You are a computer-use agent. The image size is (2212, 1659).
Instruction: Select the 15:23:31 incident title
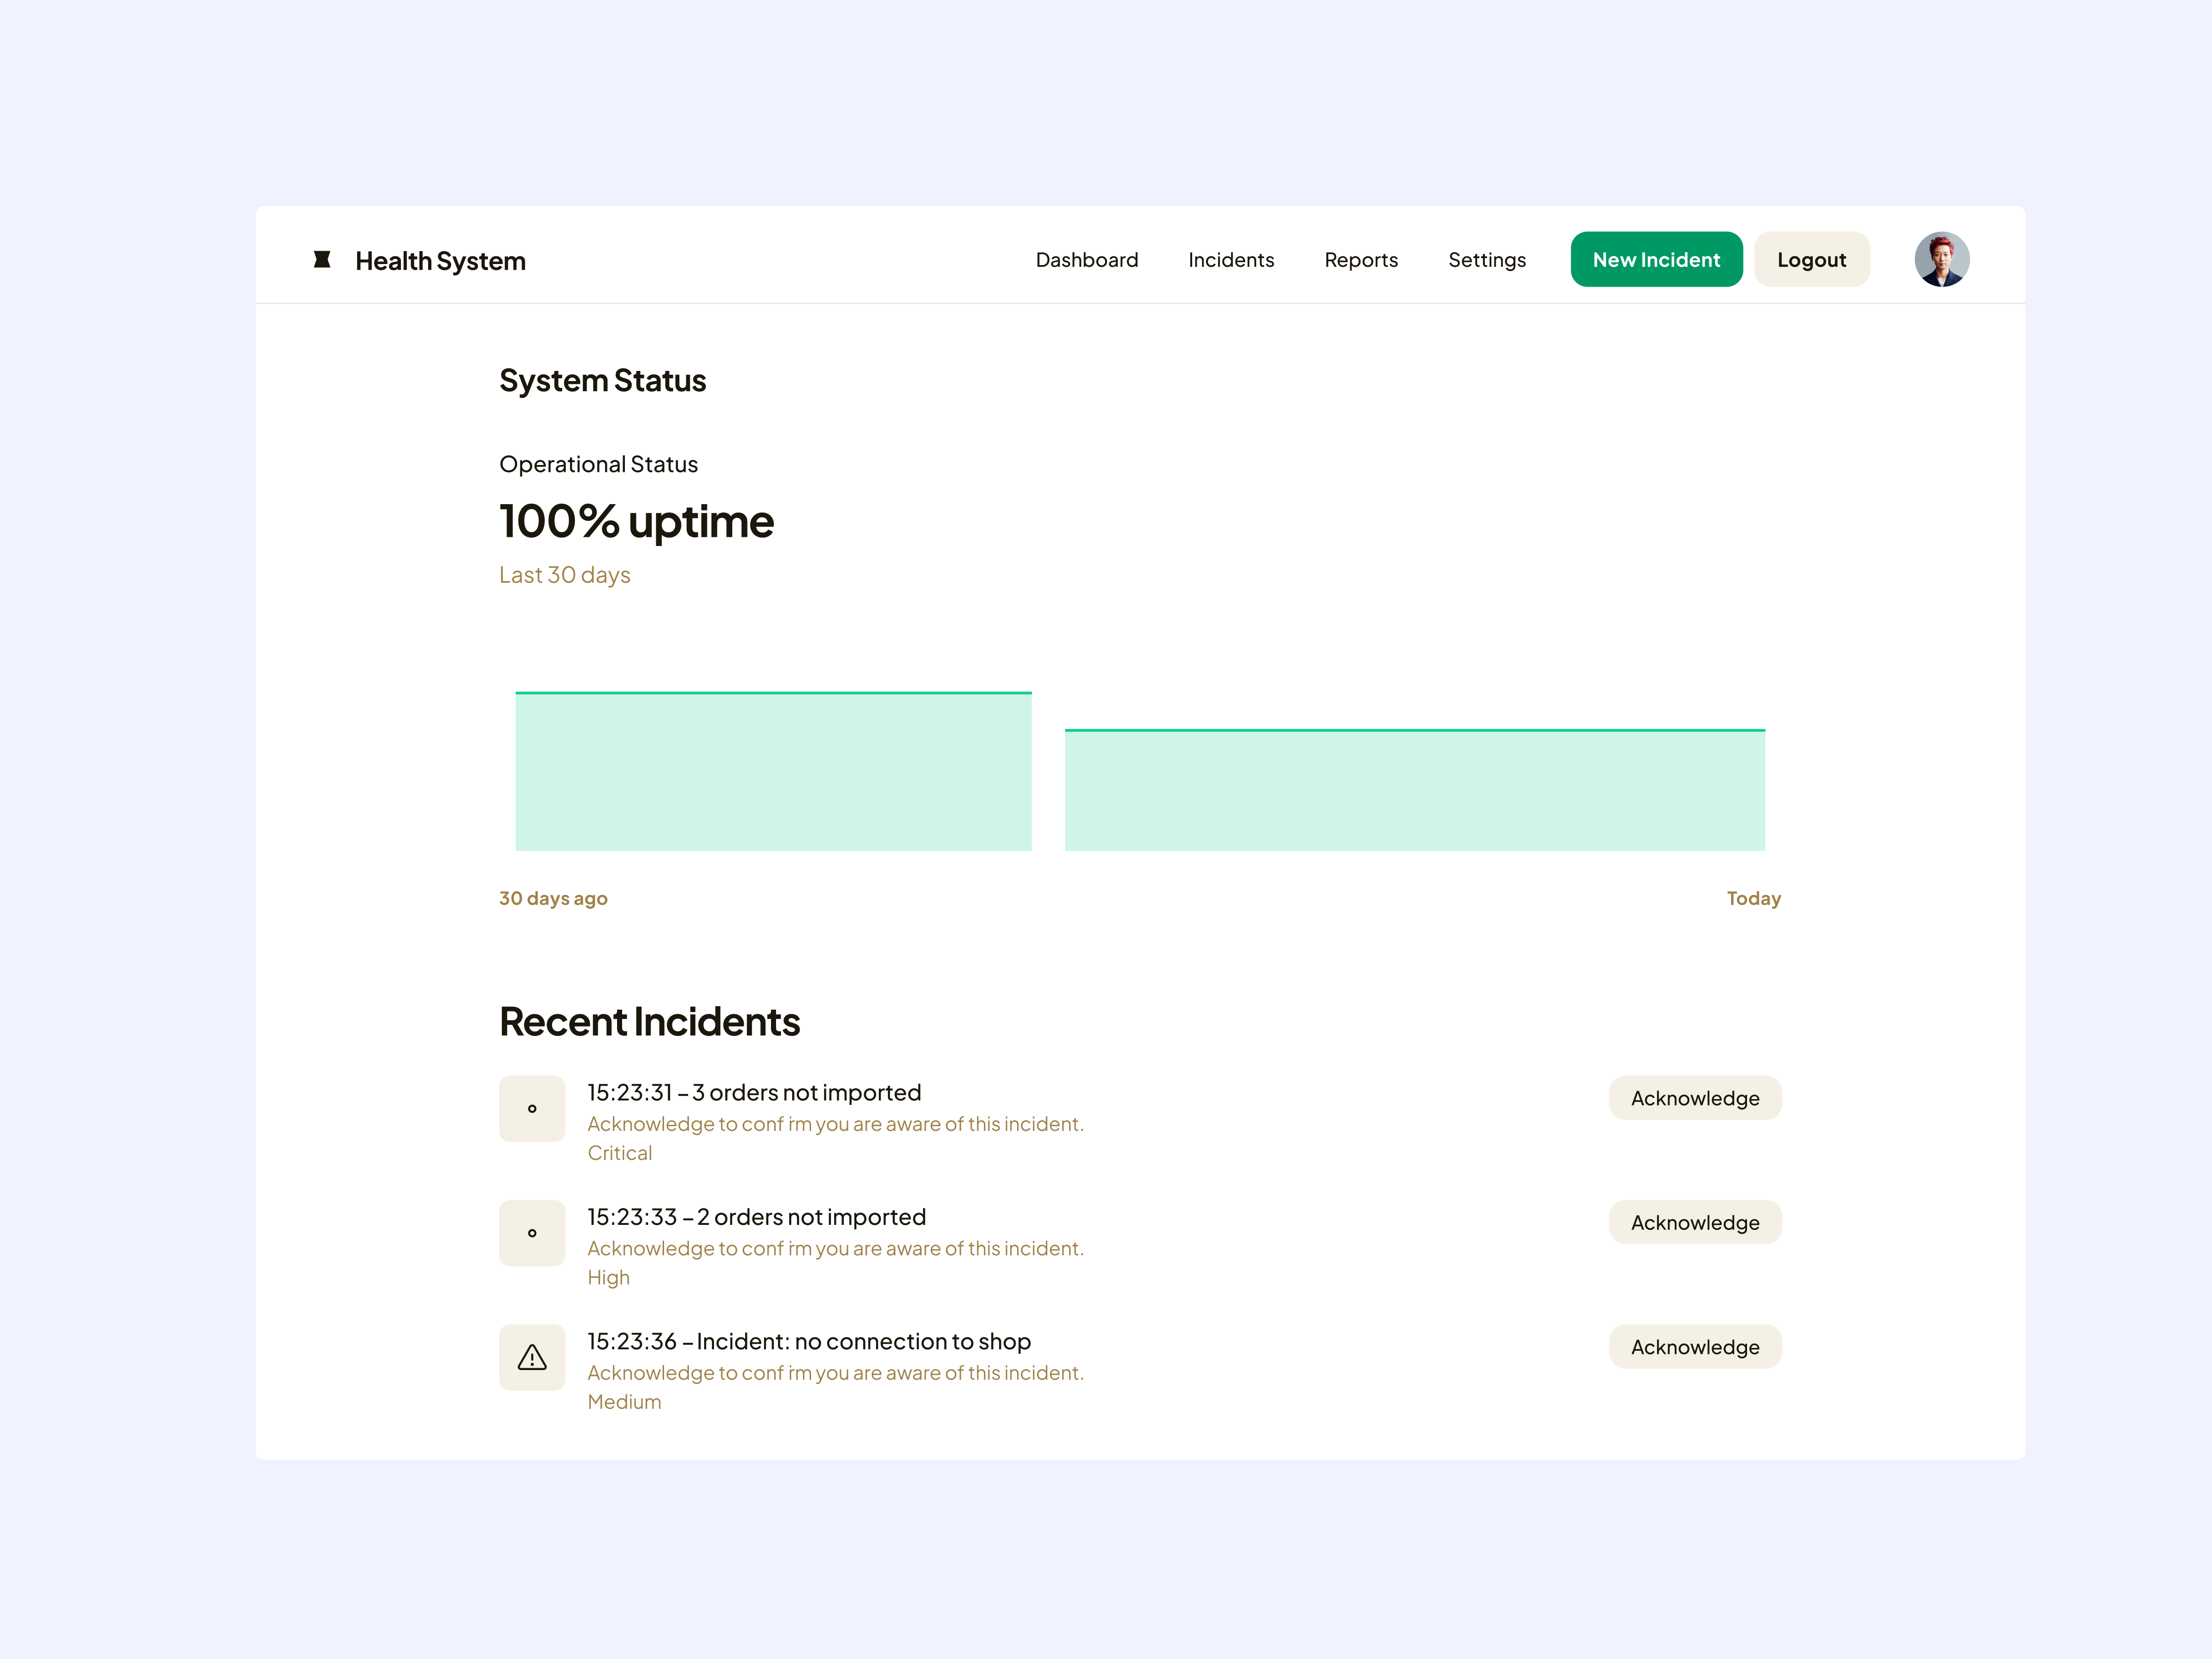point(753,1092)
